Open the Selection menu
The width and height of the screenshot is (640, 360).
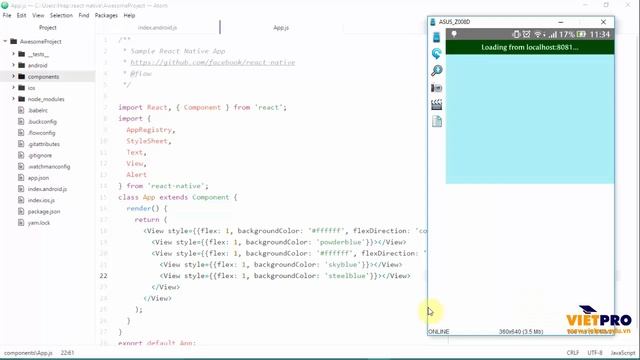[61, 16]
